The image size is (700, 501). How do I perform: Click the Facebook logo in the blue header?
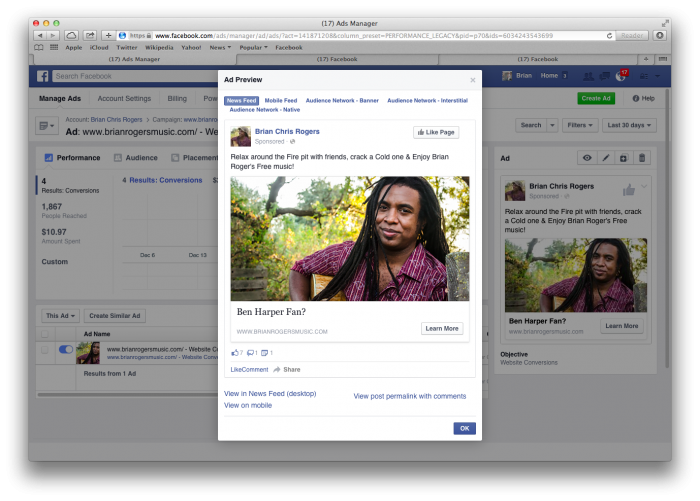[42, 76]
